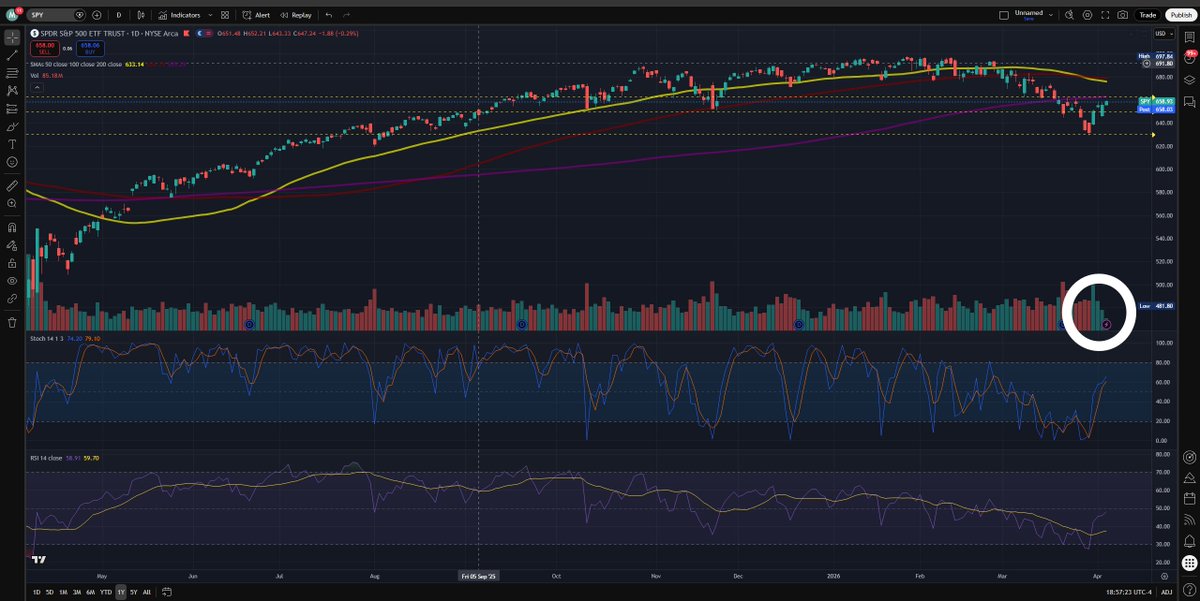Image resolution: width=1200 pixels, height=601 pixels.
Task: Click the Trade button
Action: pyautogui.click(x=1148, y=15)
